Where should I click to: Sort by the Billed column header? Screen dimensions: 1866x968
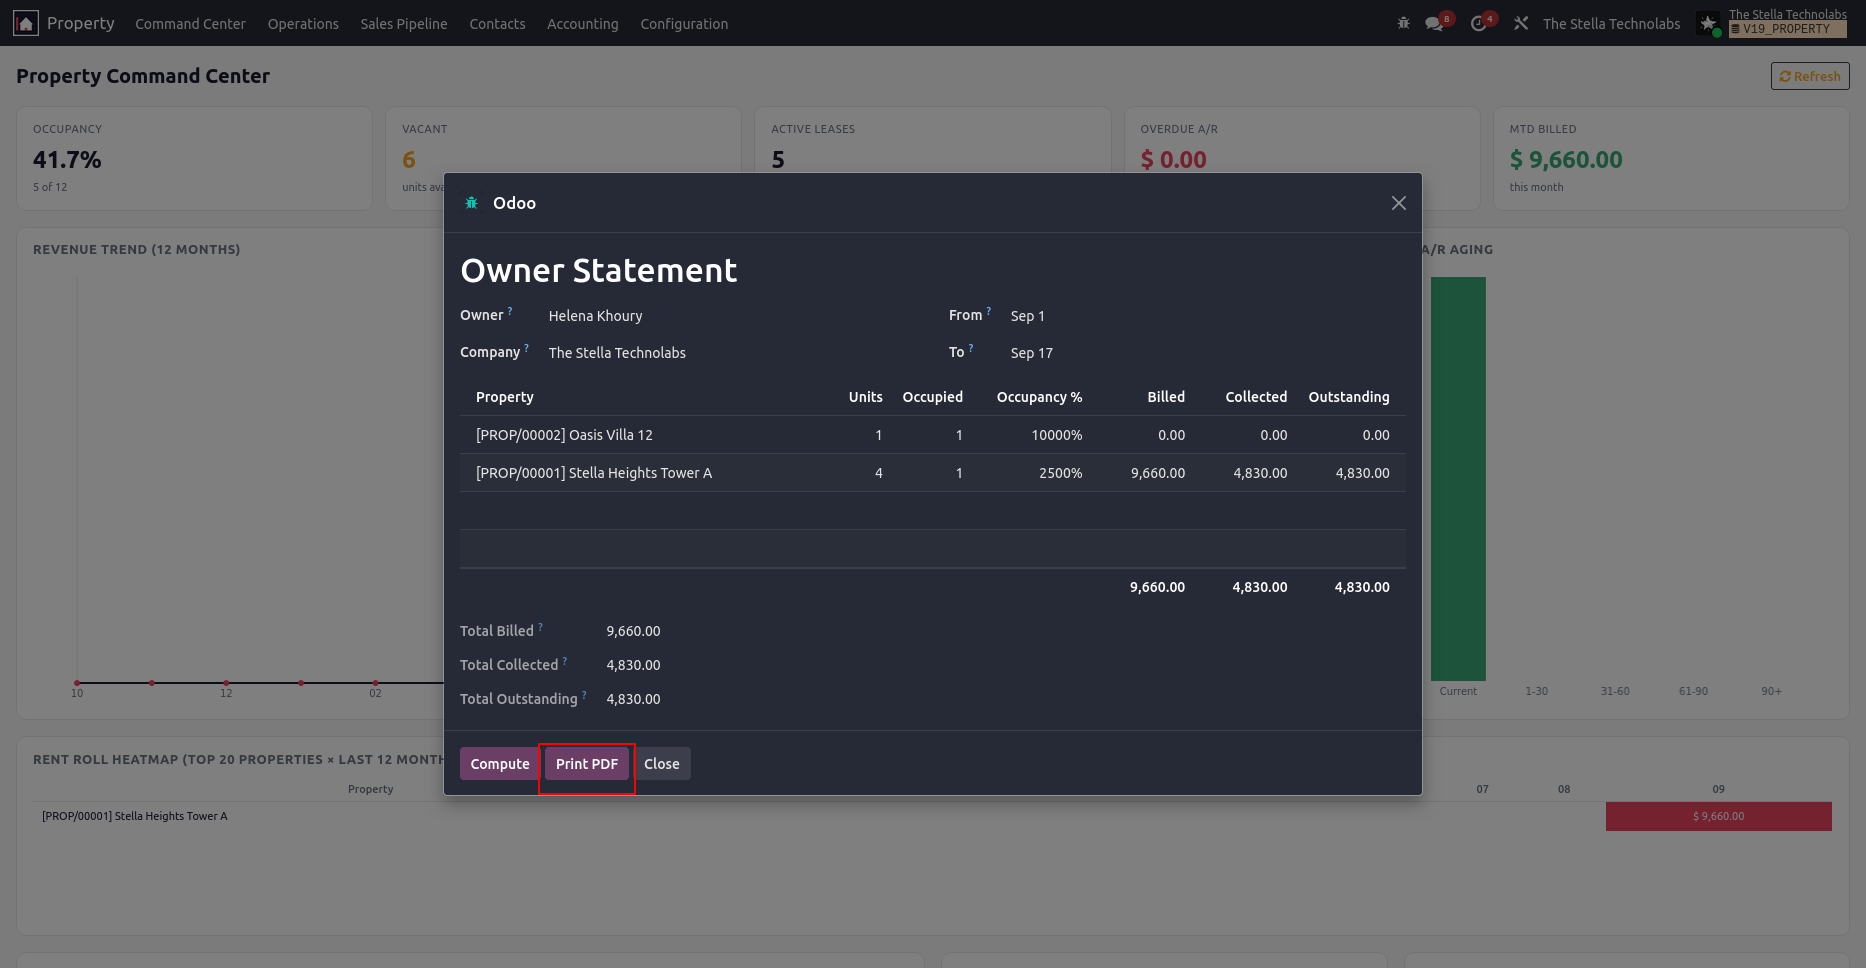1166,397
